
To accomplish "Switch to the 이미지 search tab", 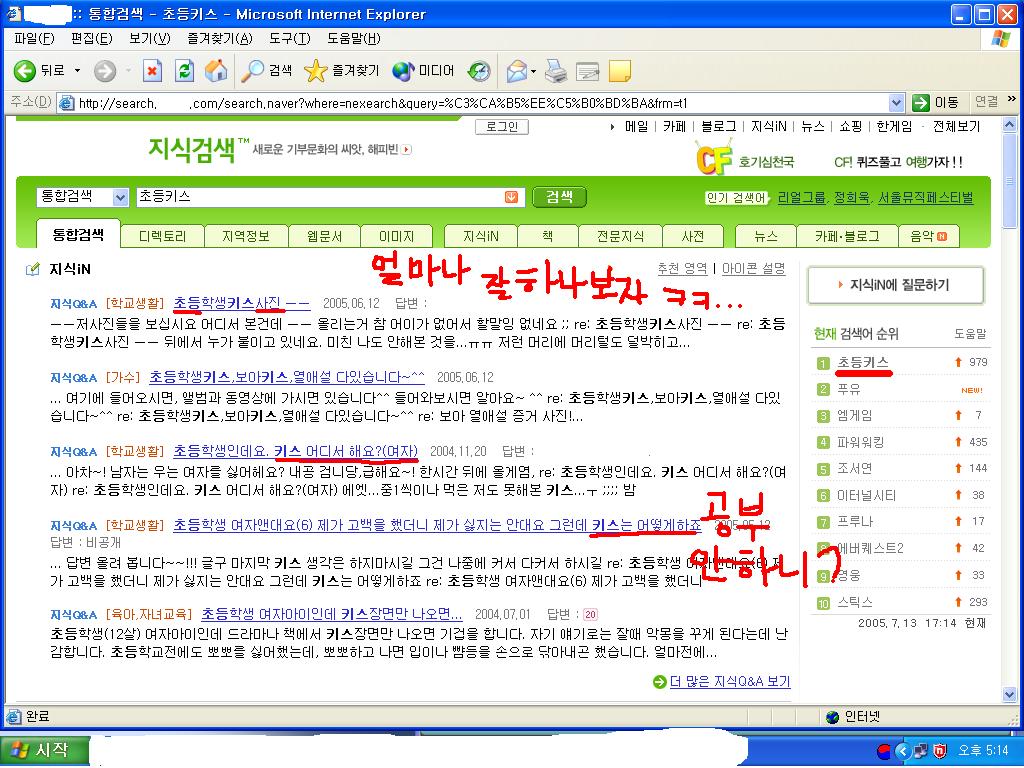I will [x=396, y=236].
